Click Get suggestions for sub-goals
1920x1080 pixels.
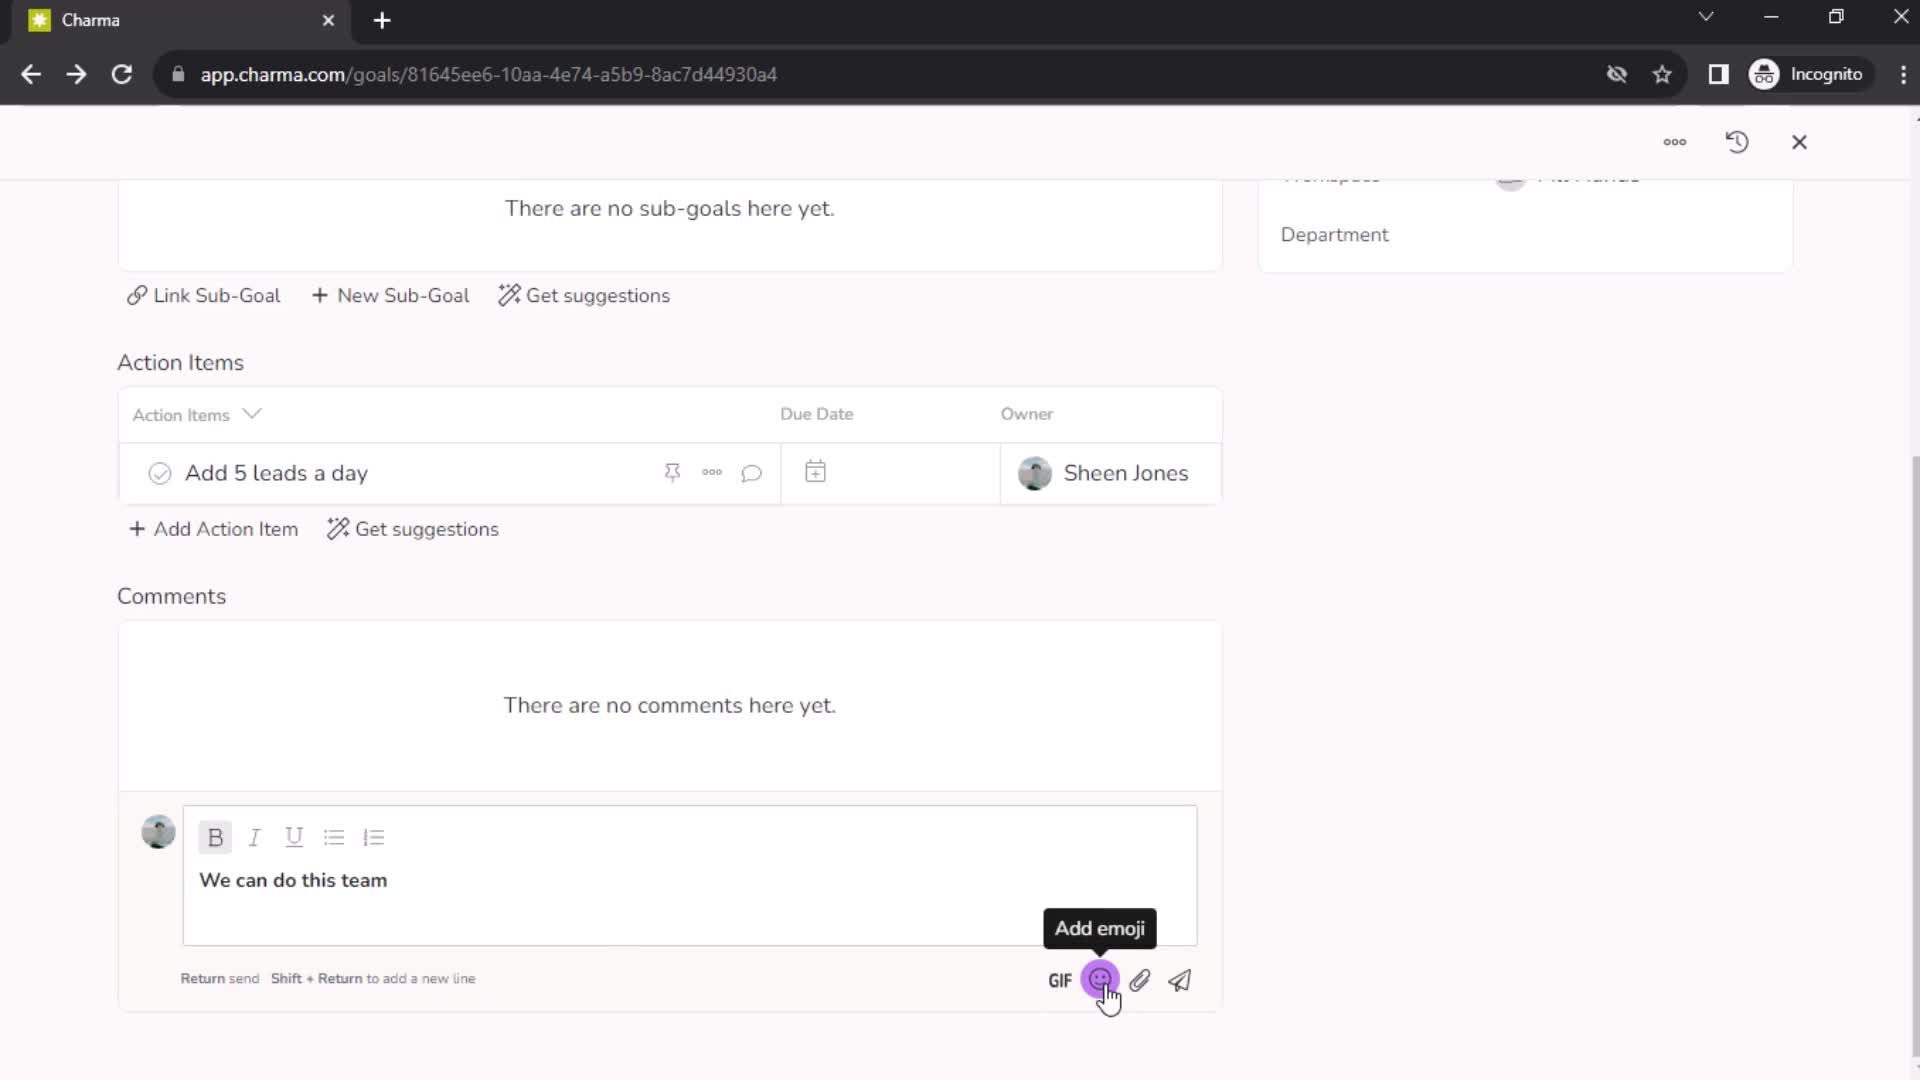(x=587, y=295)
